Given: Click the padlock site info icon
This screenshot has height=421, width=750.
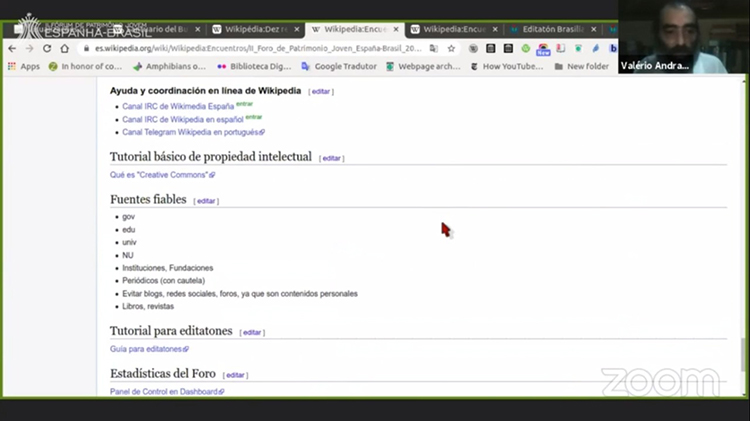Looking at the screenshot, I should click(x=87, y=48).
